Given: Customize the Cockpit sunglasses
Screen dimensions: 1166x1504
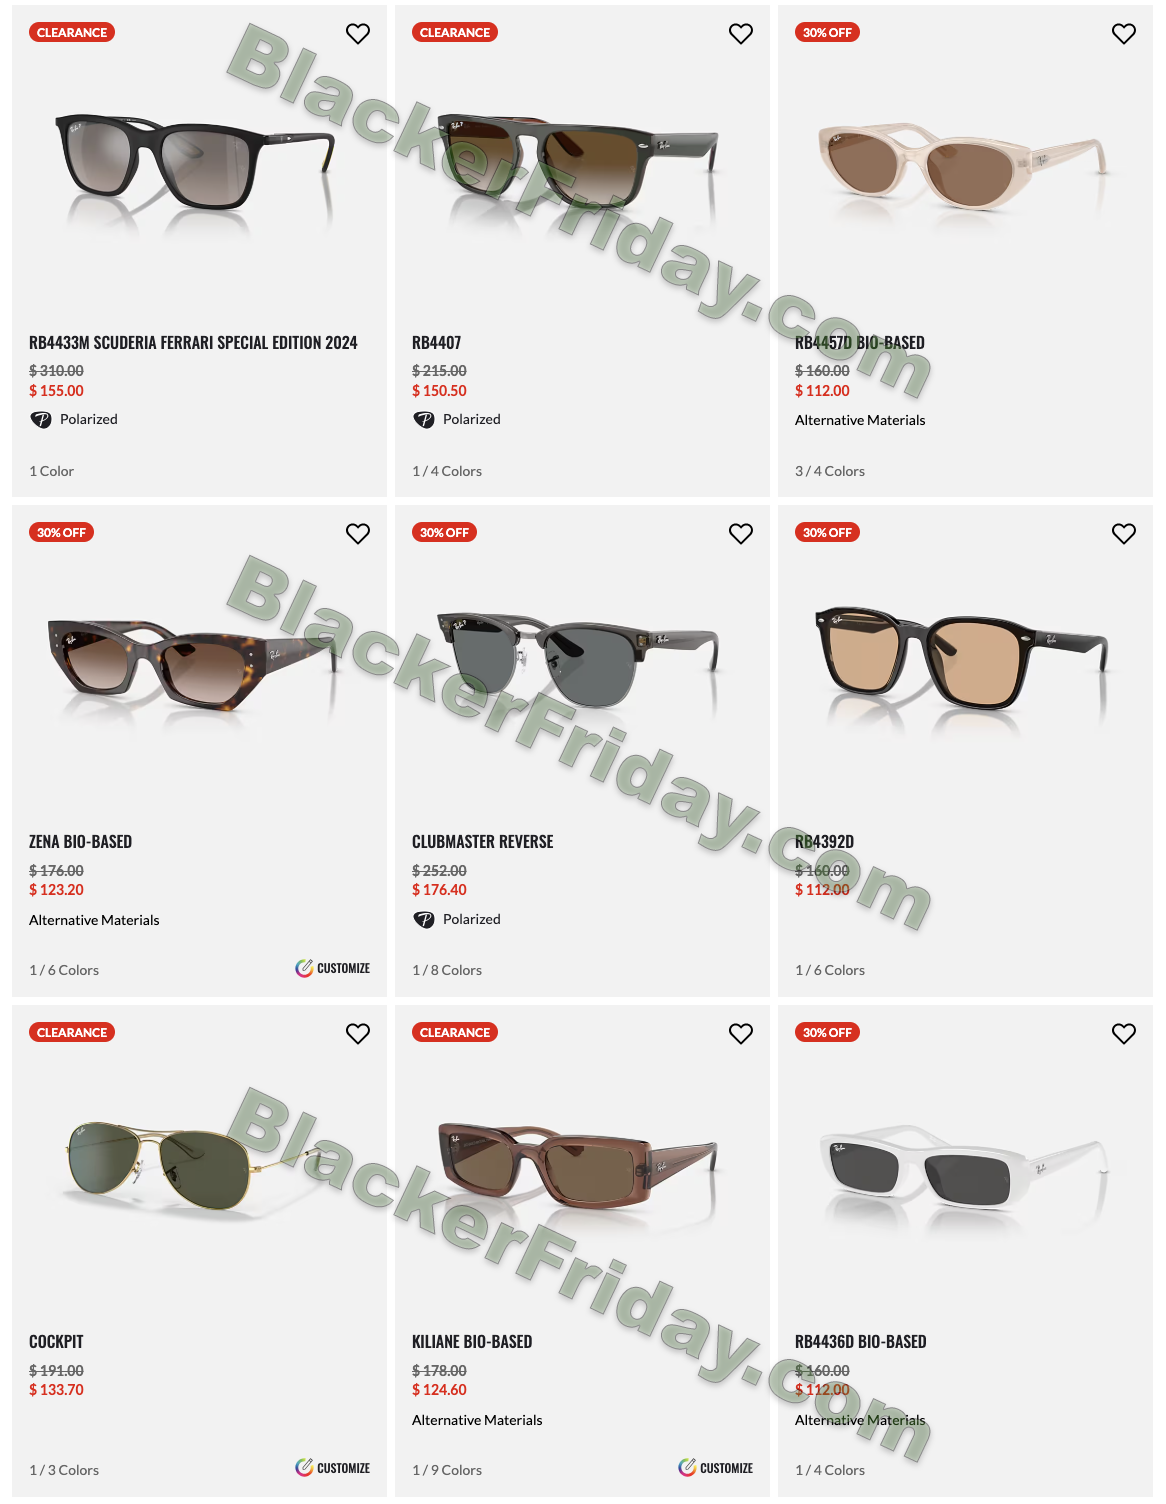Looking at the screenshot, I should click(333, 1468).
